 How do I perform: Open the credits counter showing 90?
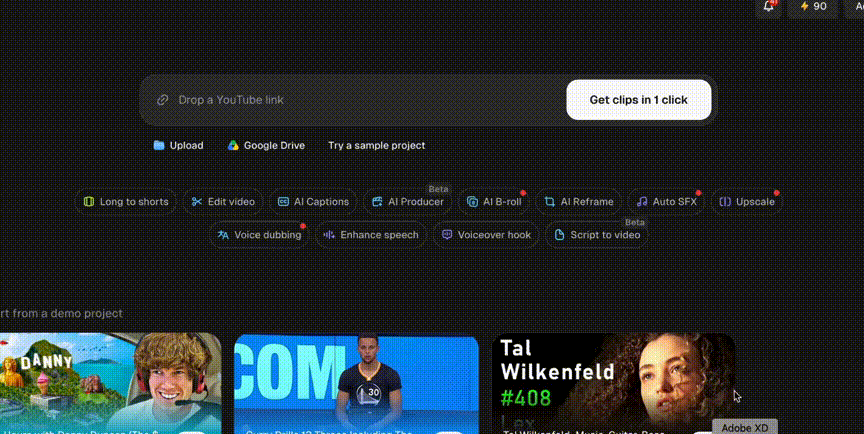[813, 7]
